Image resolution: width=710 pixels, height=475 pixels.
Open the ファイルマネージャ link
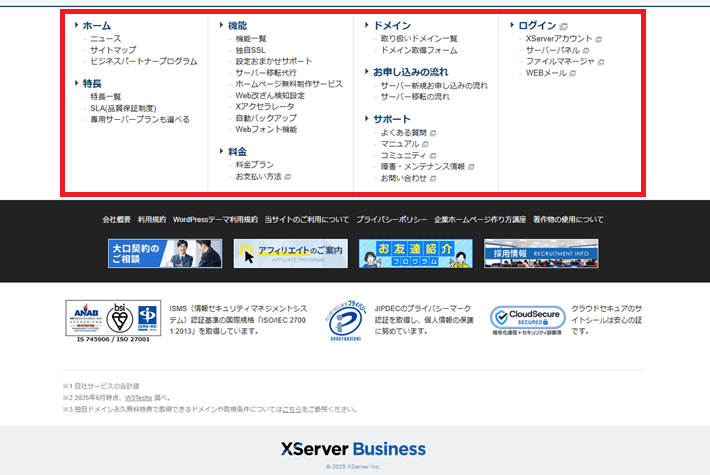tap(560, 62)
